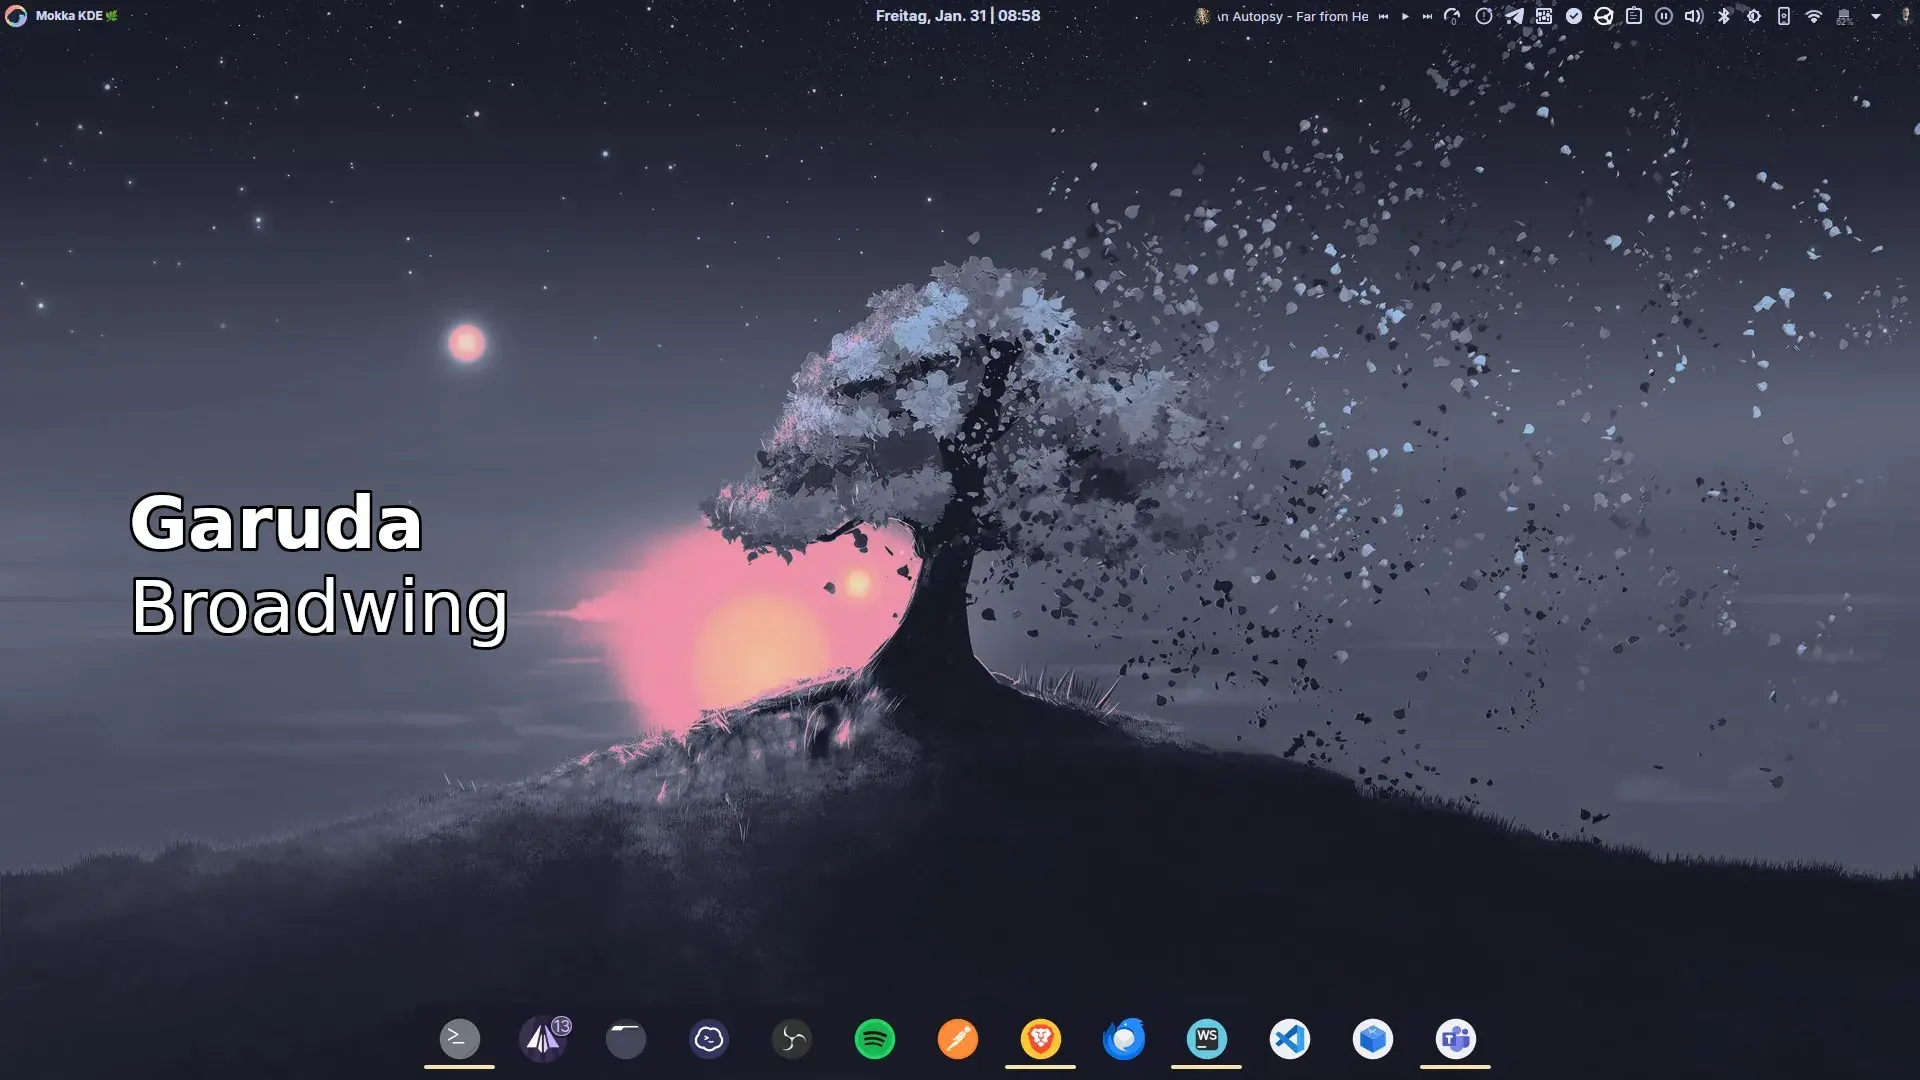Switch to Brave browser in dock
The width and height of the screenshot is (1920, 1080).
1040,1039
